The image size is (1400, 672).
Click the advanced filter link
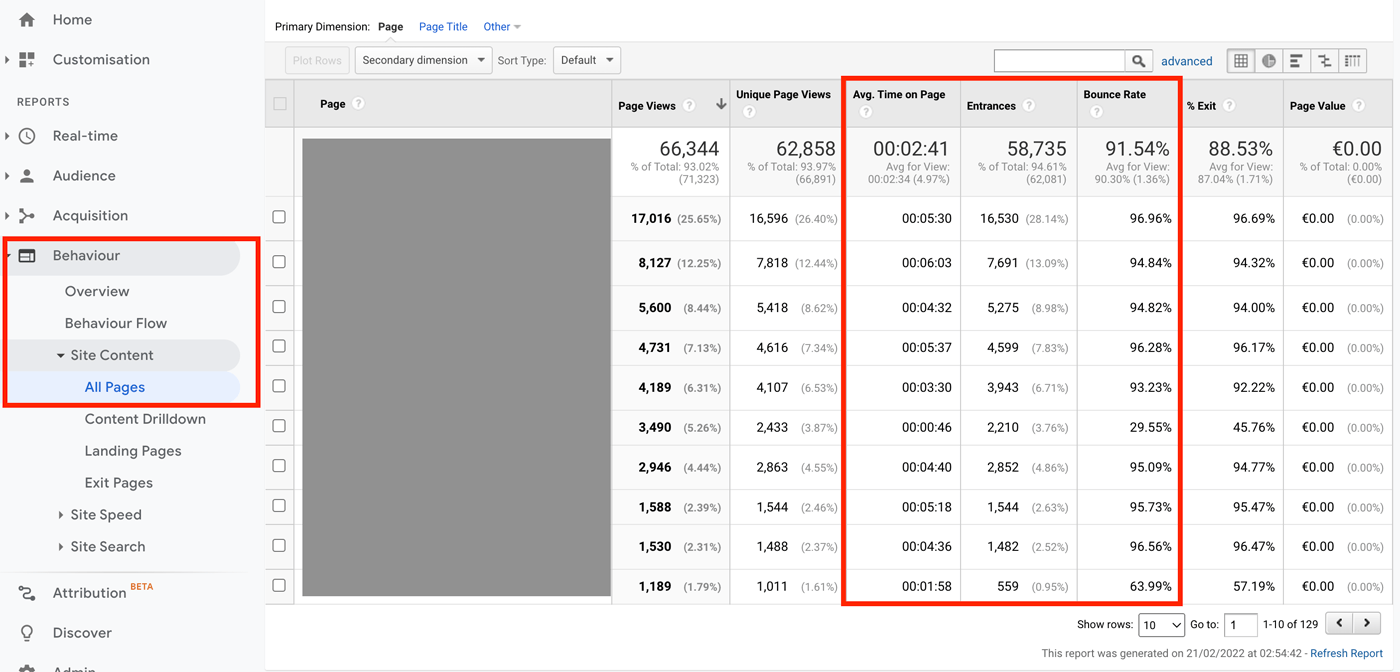[x=1186, y=61]
